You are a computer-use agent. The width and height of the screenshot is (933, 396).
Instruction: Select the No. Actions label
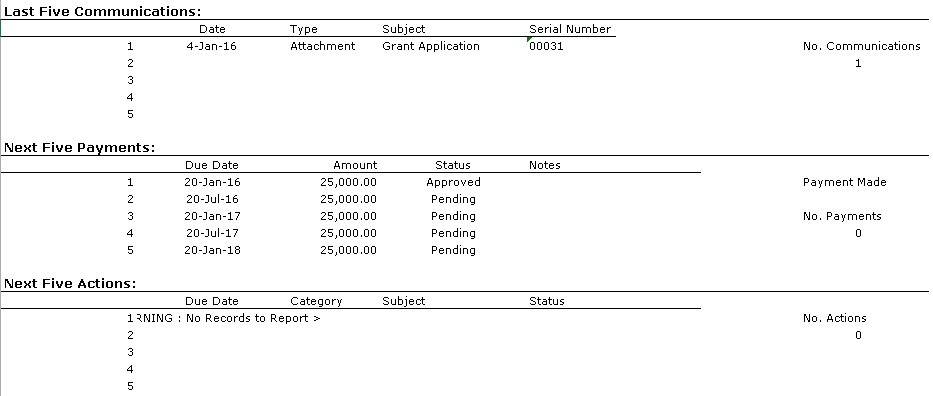tap(834, 318)
